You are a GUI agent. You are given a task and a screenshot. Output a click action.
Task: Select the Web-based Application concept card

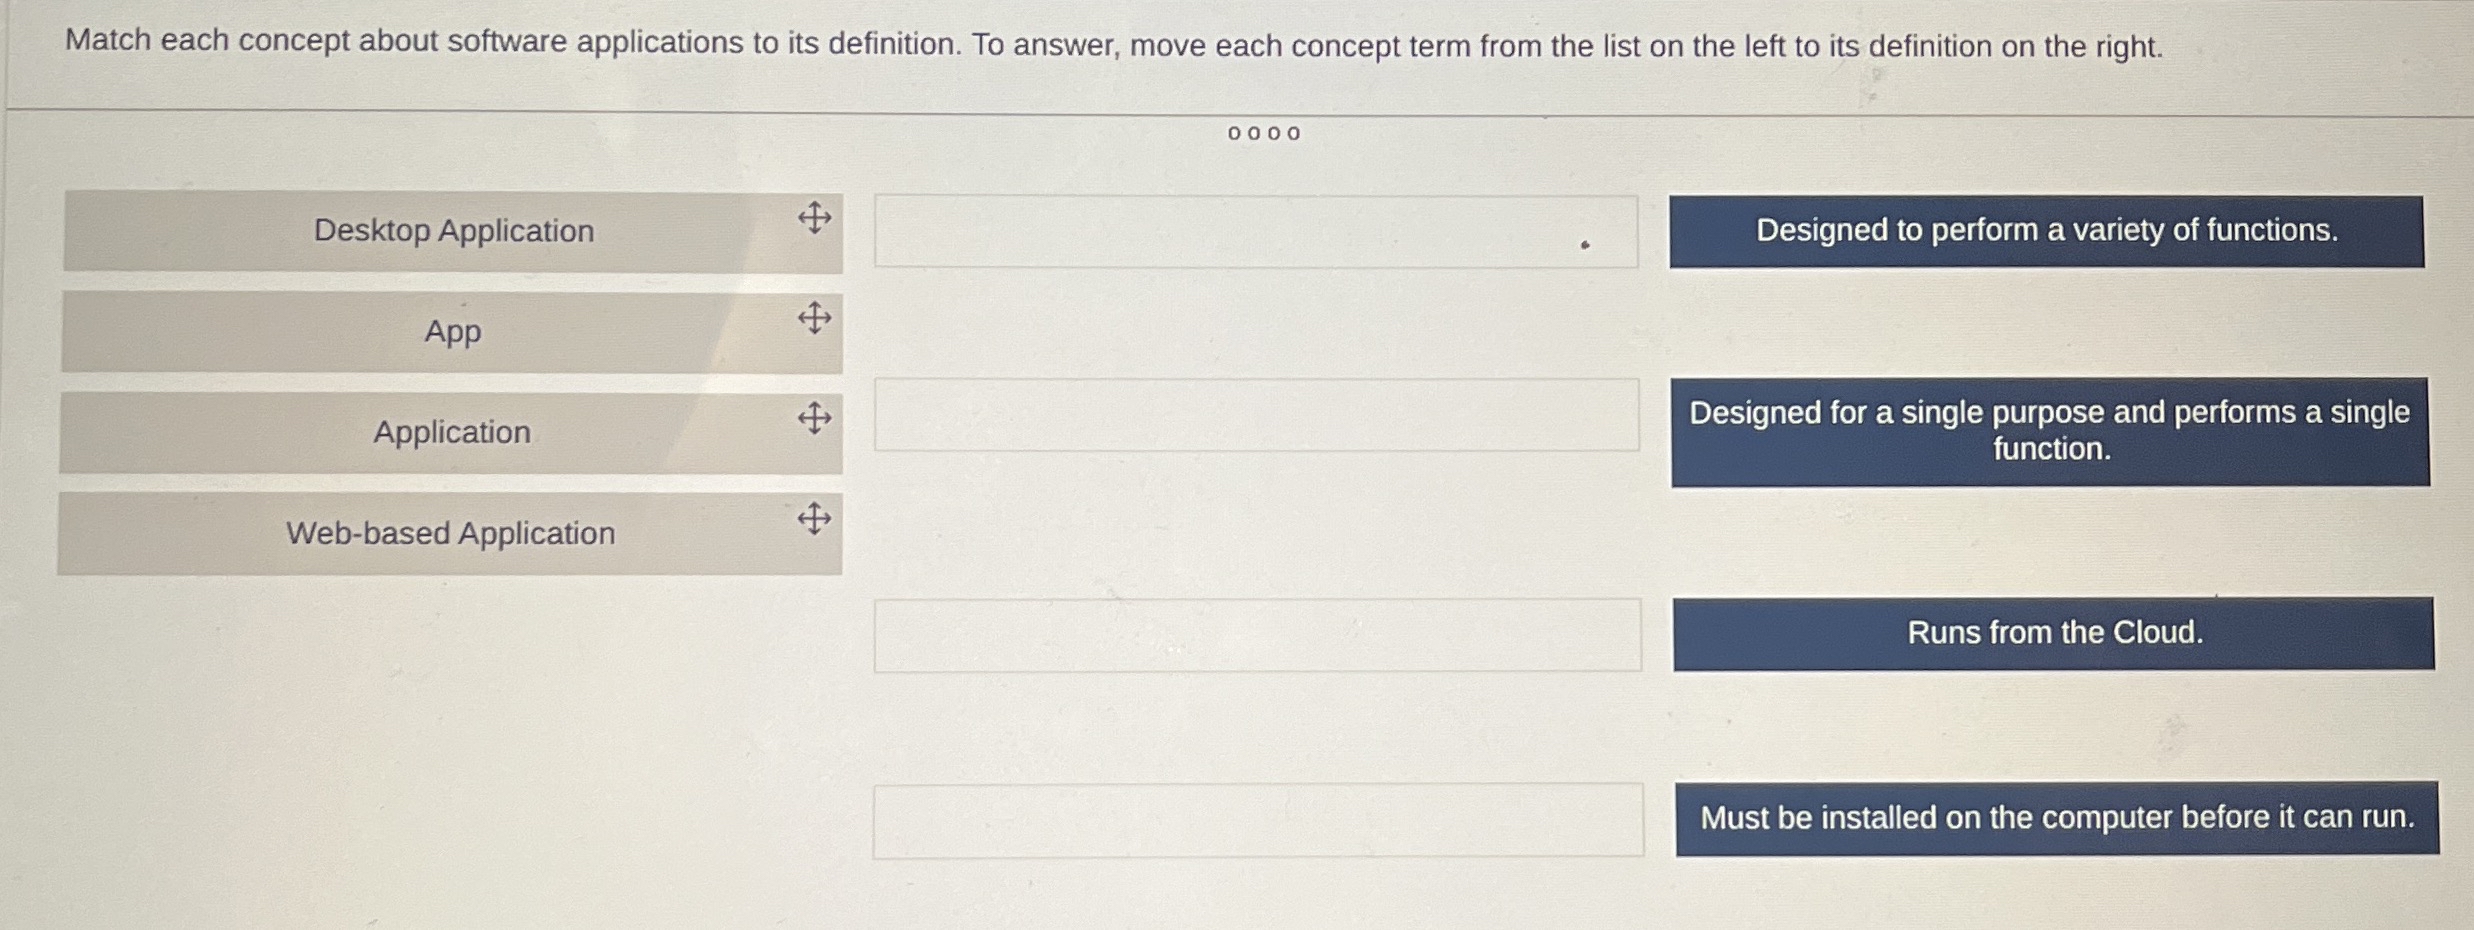point(452,533)
